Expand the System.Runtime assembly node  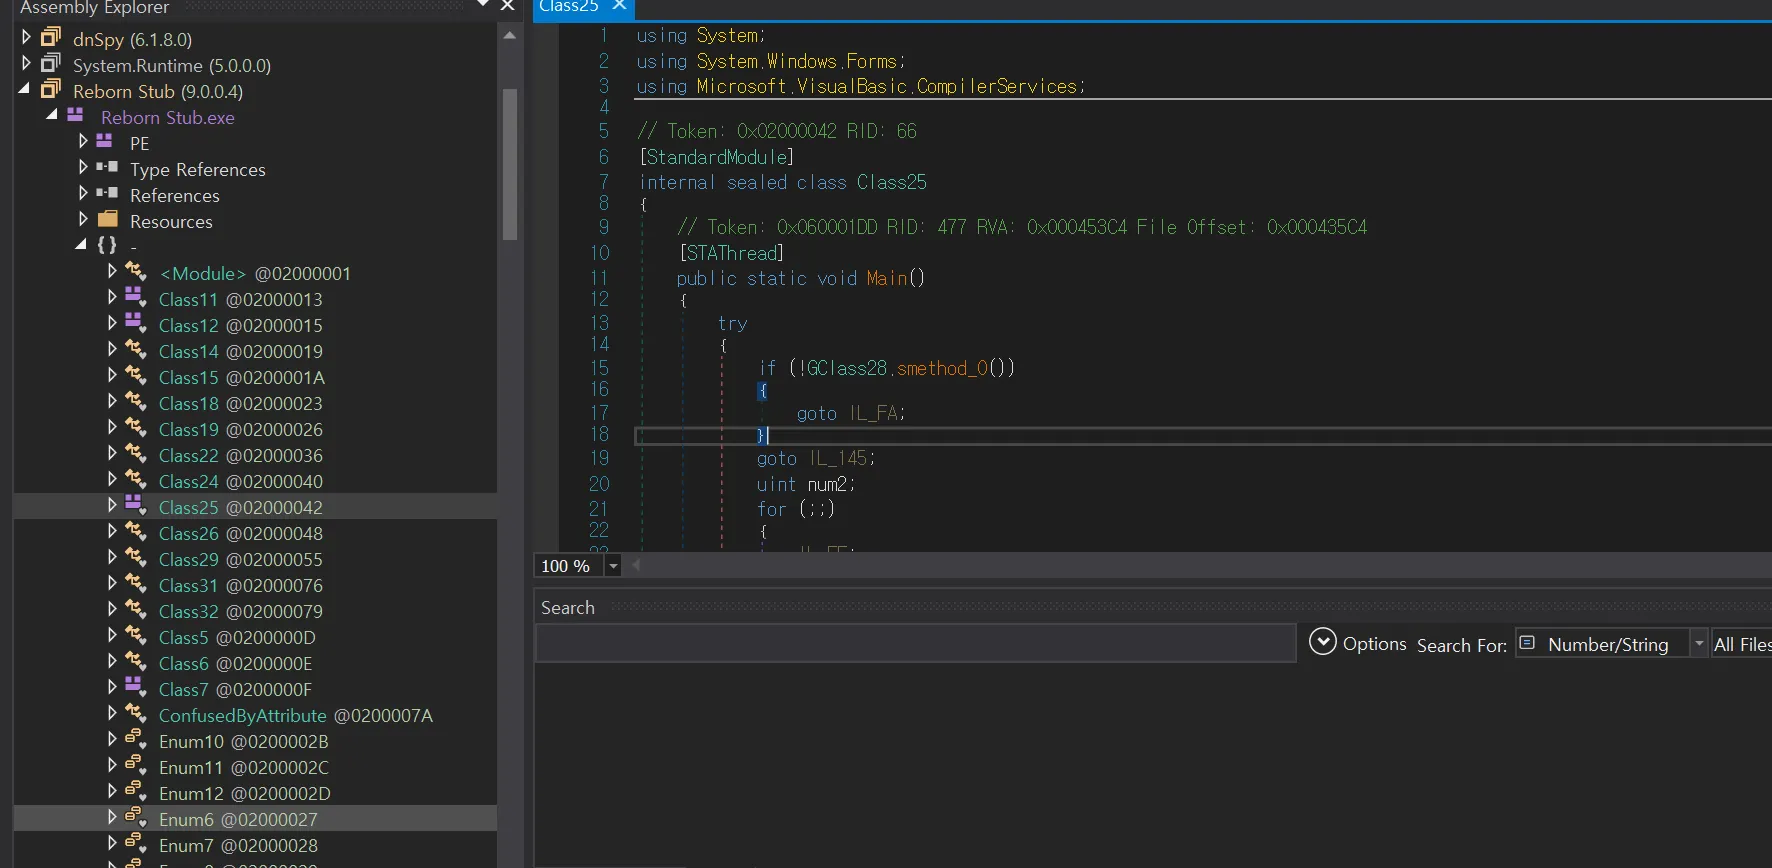click(26, 64)
